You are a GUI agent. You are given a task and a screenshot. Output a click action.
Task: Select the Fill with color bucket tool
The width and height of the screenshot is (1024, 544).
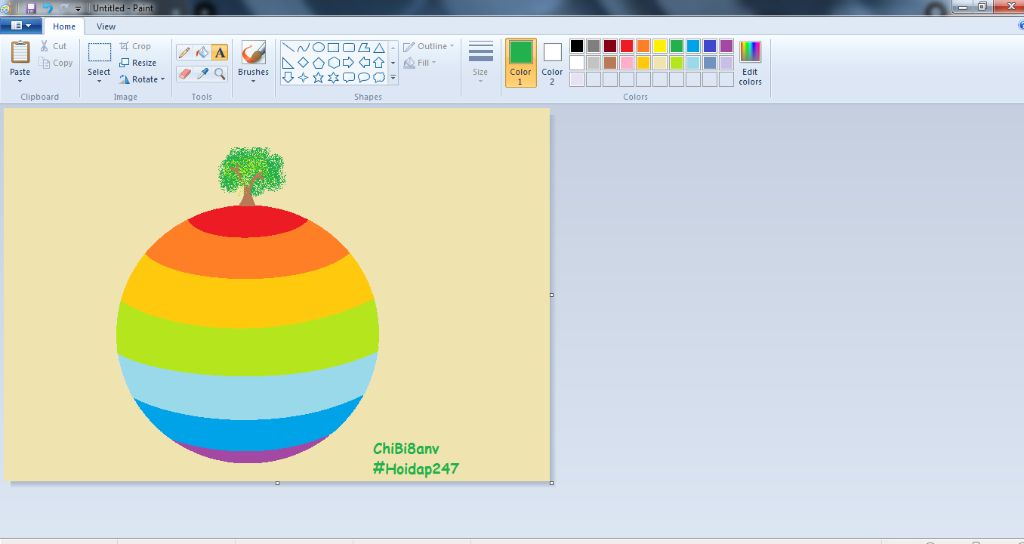click(202, 52)
